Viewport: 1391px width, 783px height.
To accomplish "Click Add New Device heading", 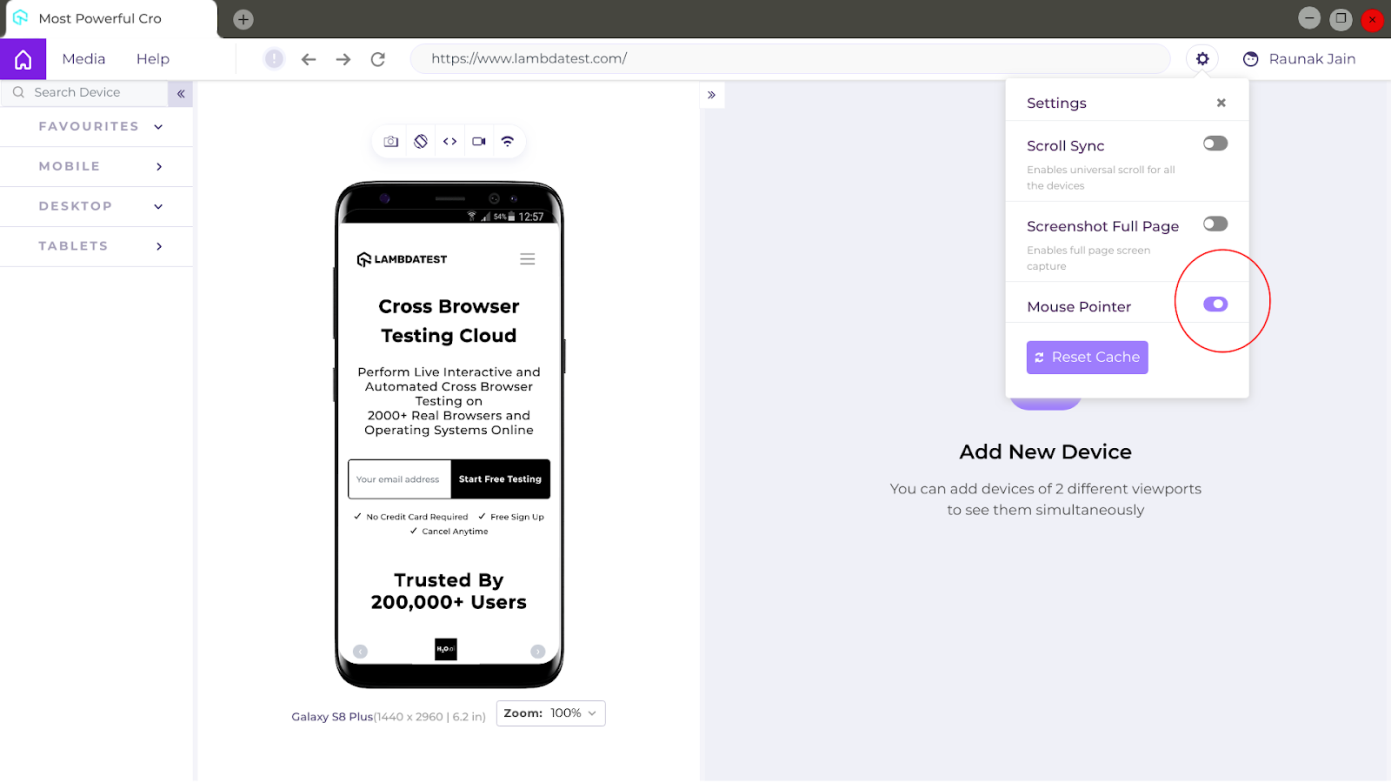I will pos(1045,452).
